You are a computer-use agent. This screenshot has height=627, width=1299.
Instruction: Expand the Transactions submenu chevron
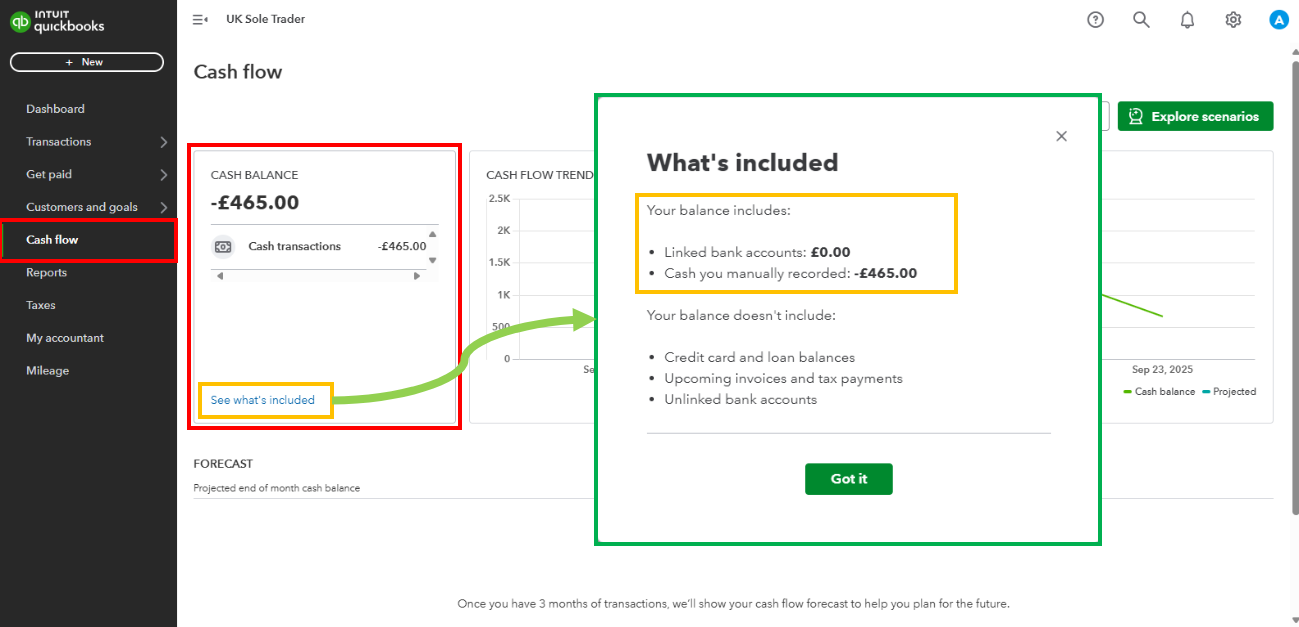pos(164,142)
